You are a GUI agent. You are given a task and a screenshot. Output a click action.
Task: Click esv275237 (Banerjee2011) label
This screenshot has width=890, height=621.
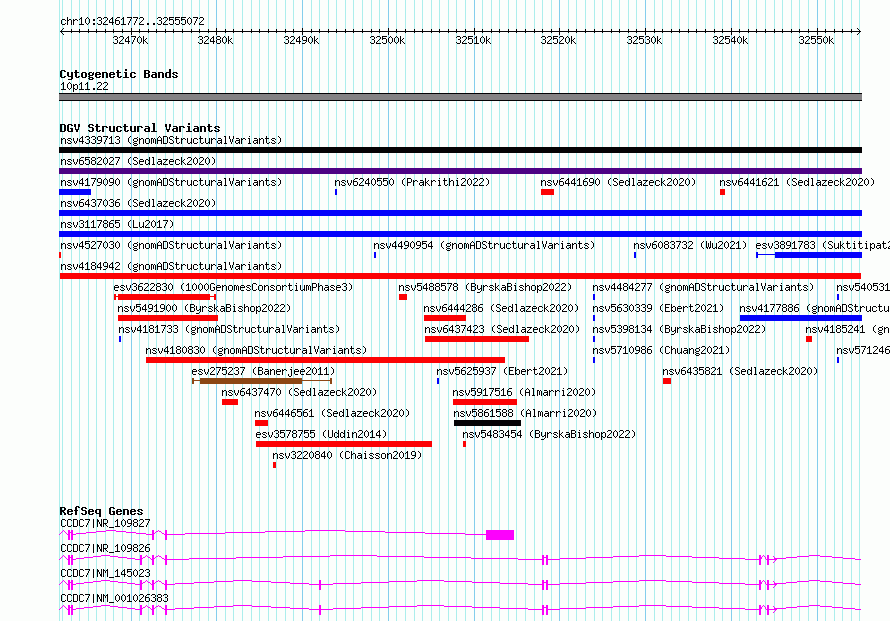(263, 371)
